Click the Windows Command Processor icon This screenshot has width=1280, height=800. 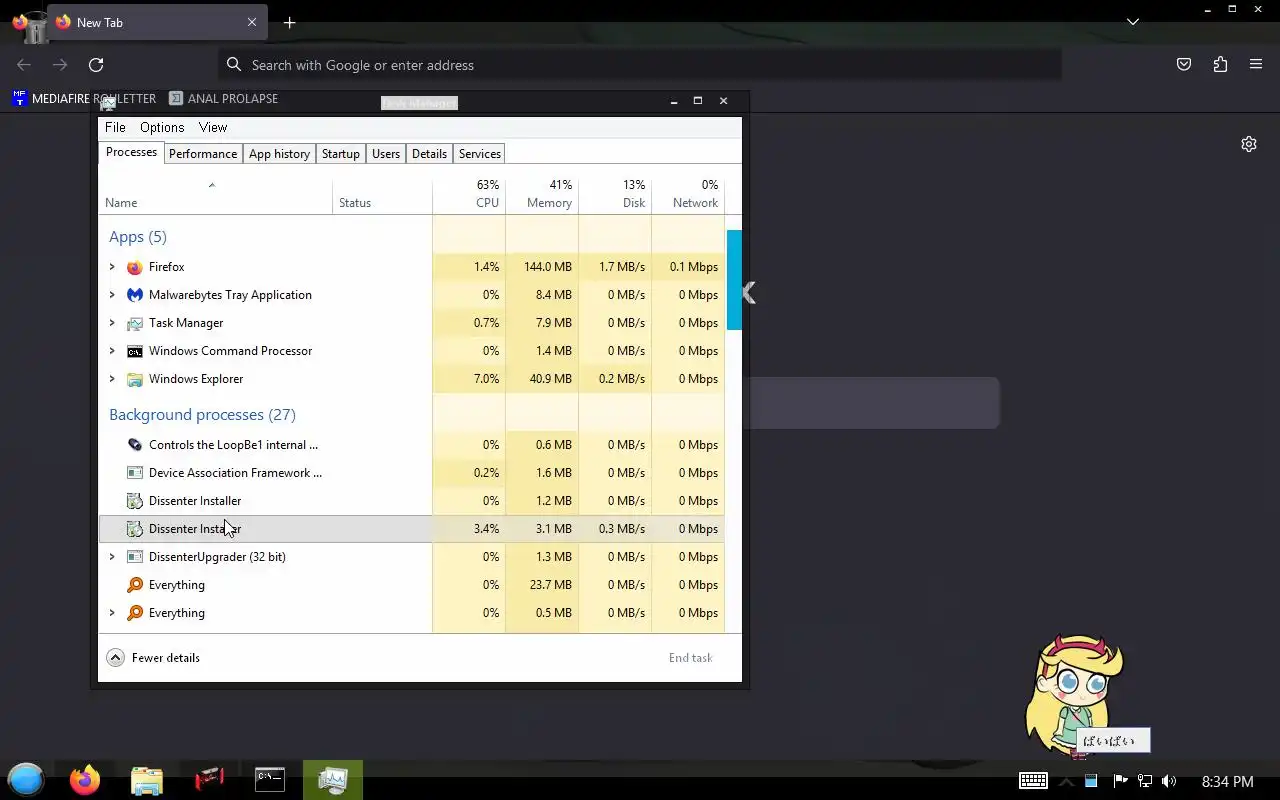[135, 351]
